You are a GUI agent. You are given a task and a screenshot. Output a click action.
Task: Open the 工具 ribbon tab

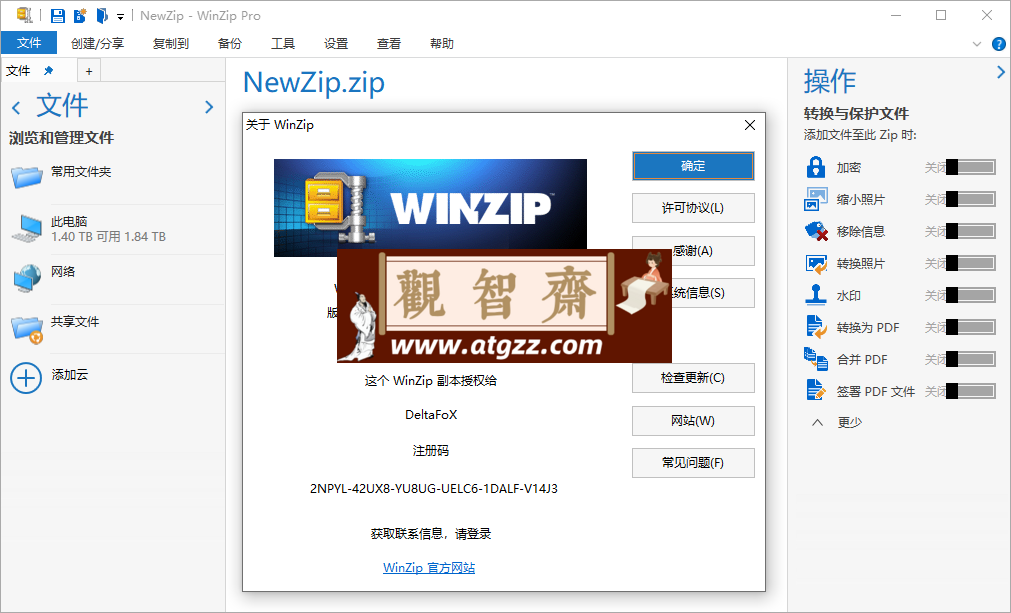click(283, 43)
